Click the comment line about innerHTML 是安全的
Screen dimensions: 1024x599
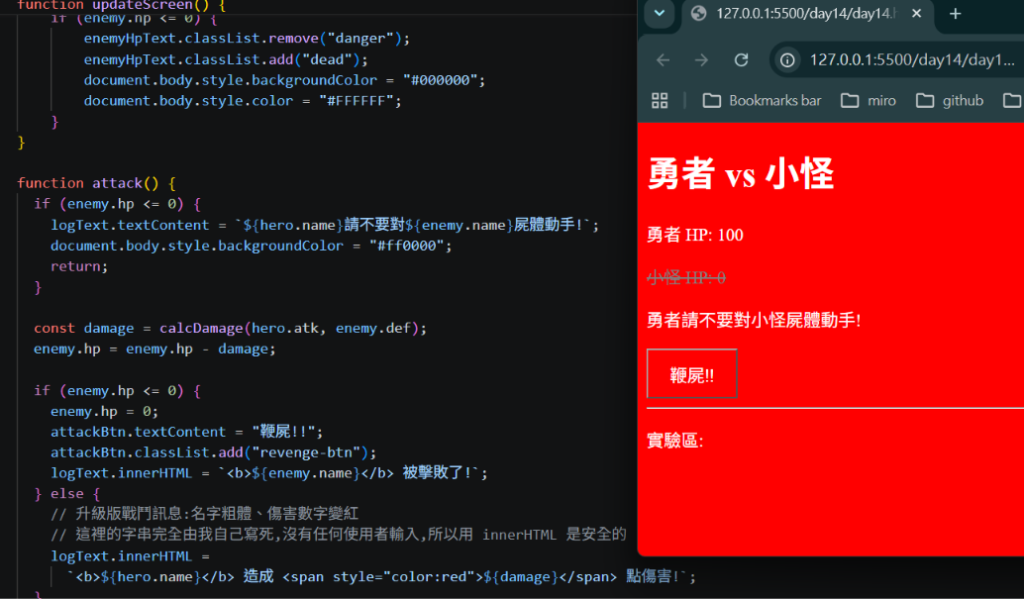click(338, 534)
